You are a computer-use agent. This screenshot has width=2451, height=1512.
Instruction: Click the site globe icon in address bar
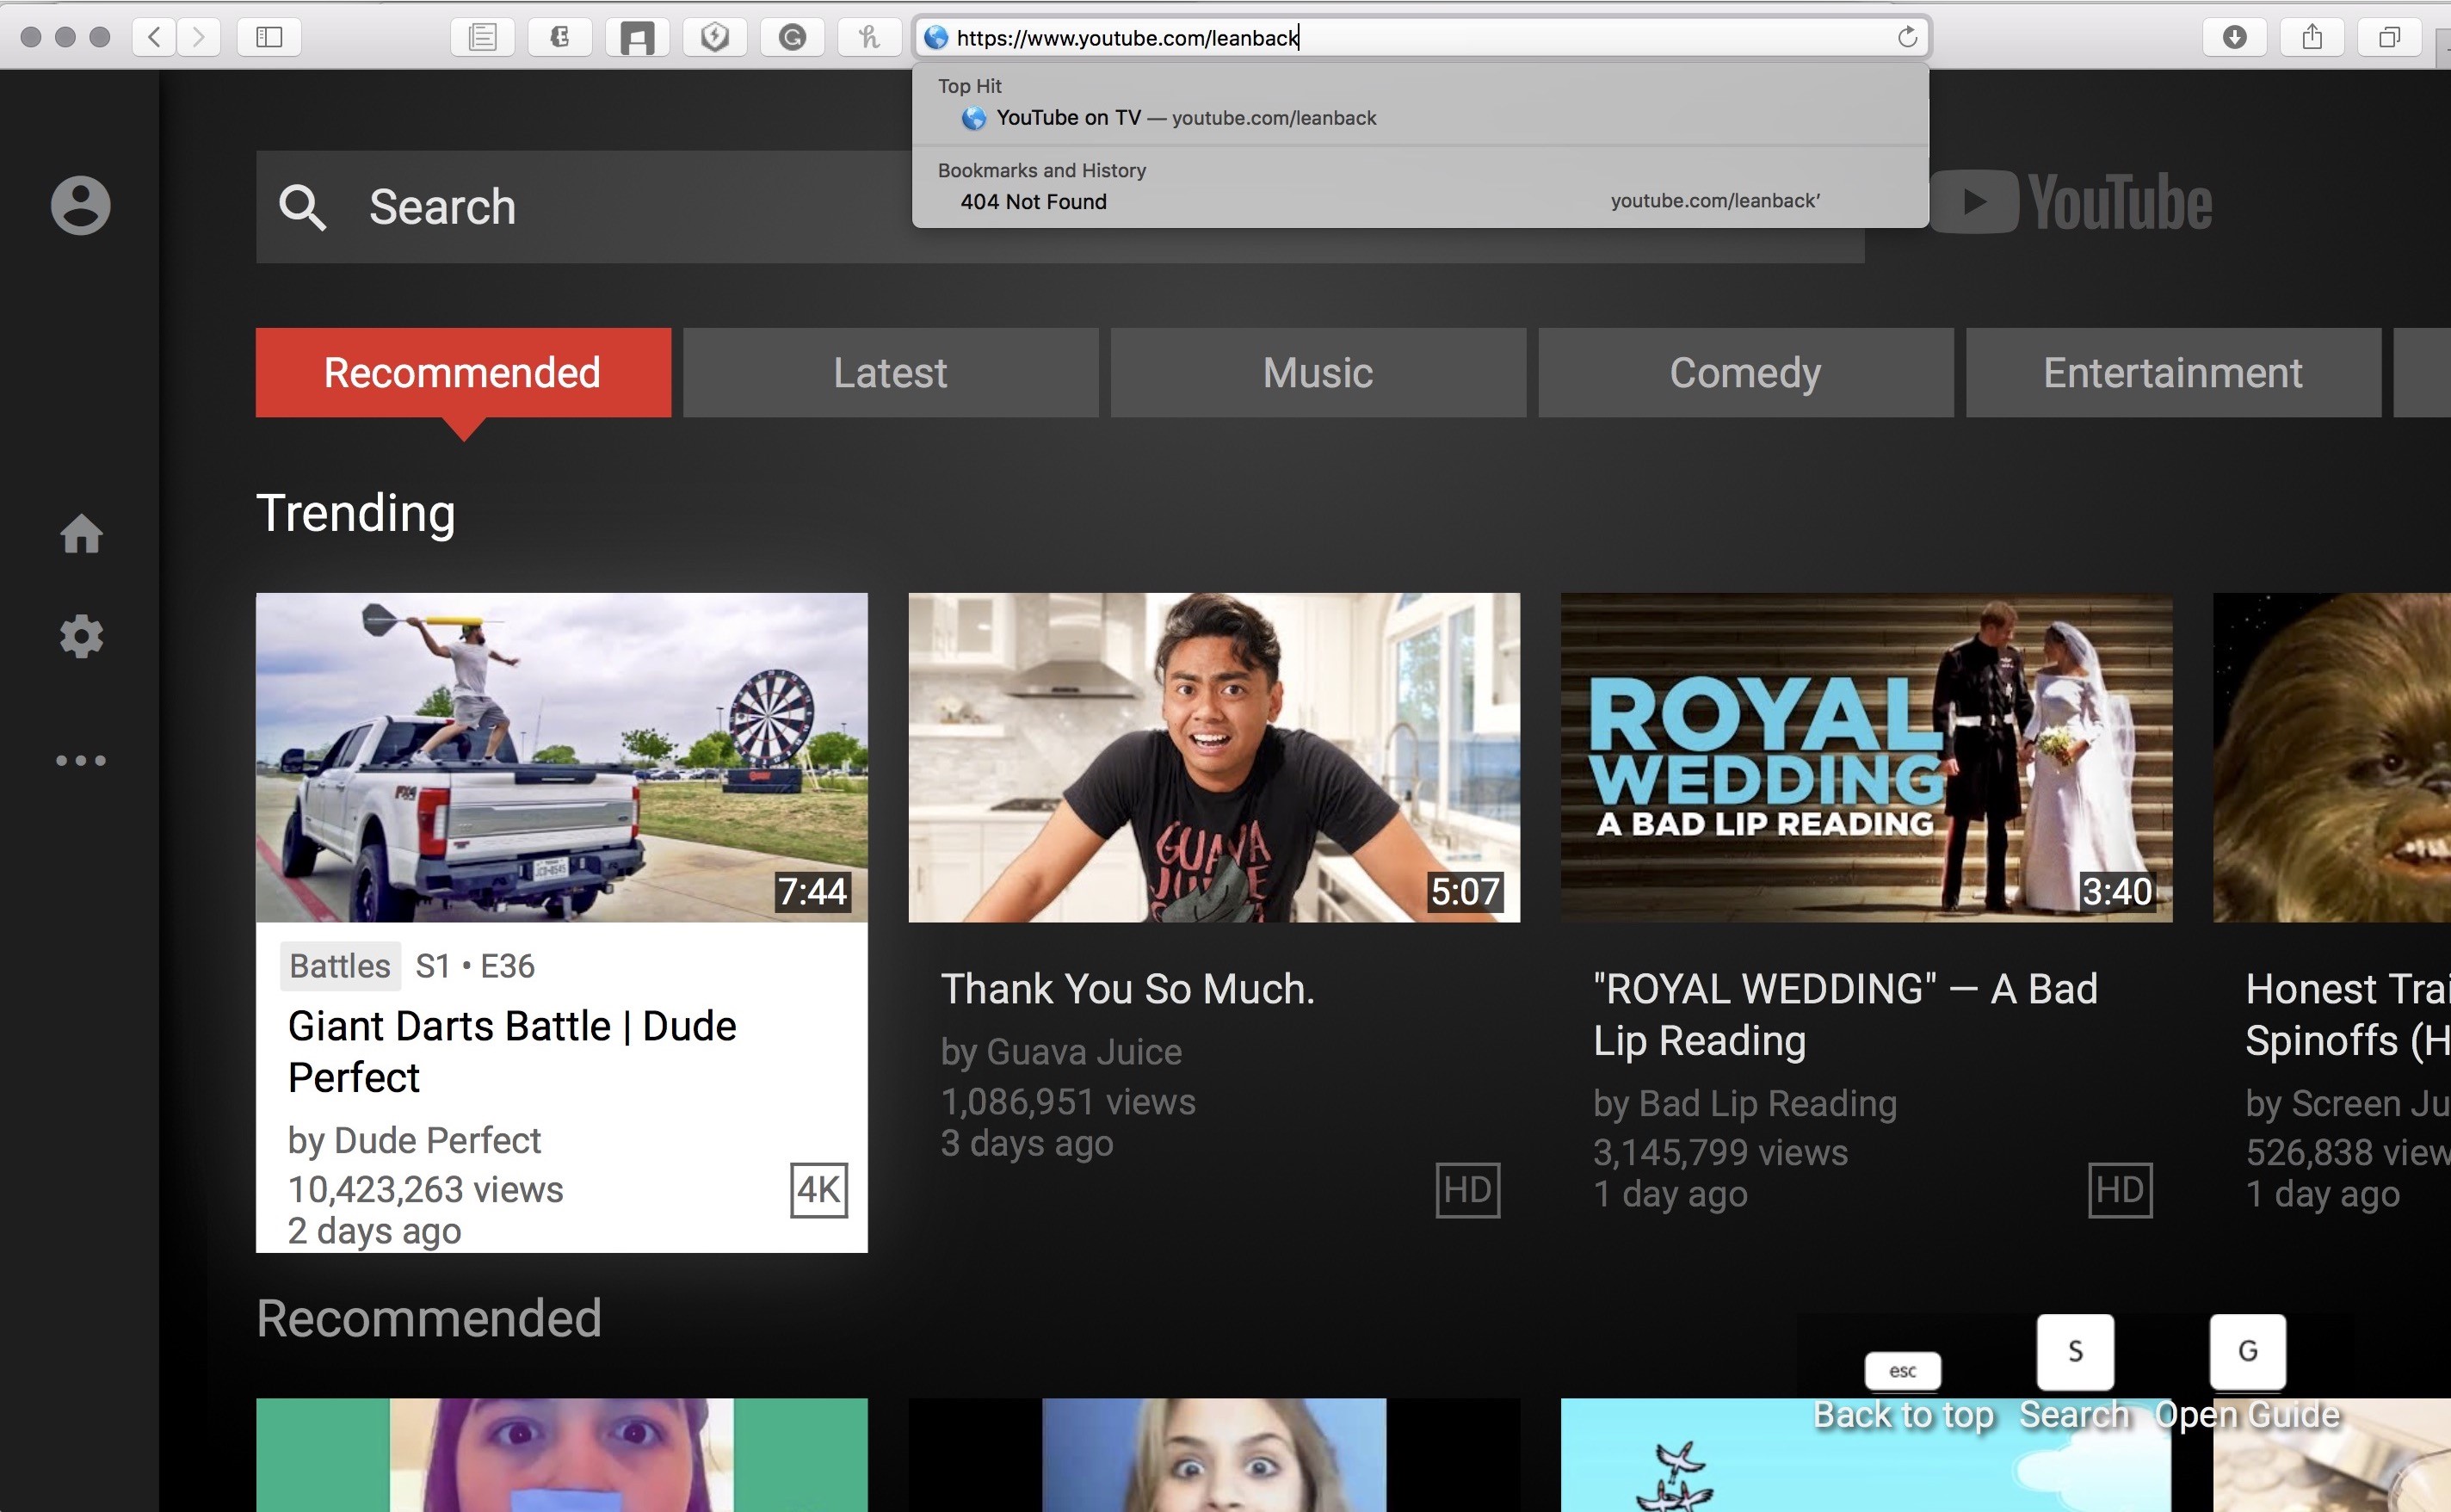click(936, 38)
